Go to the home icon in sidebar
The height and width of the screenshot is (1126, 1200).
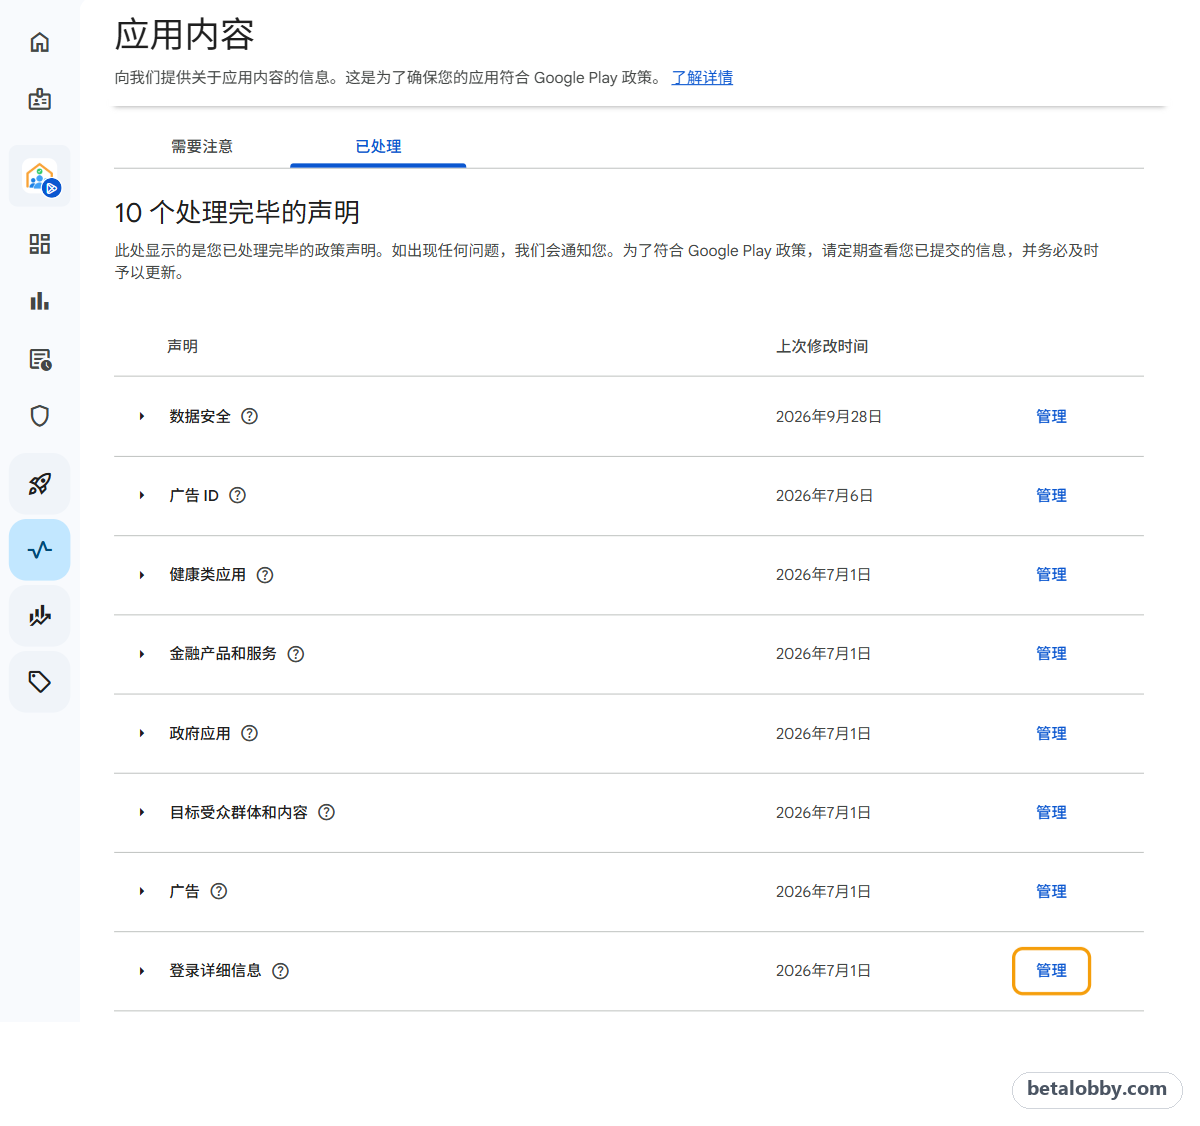[40, 42]
